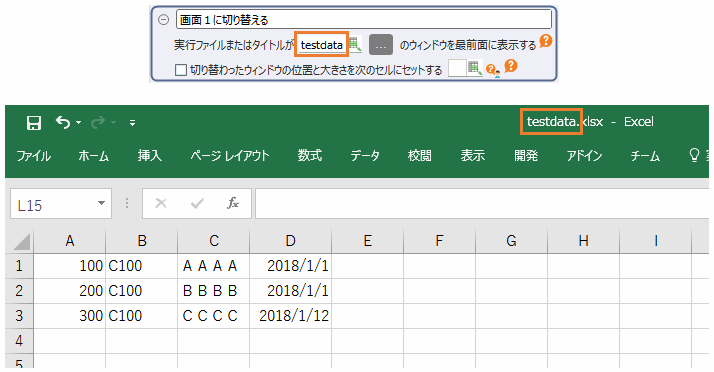
Task: Open help icon after 最前面に表示する
Action: (546, 41)
